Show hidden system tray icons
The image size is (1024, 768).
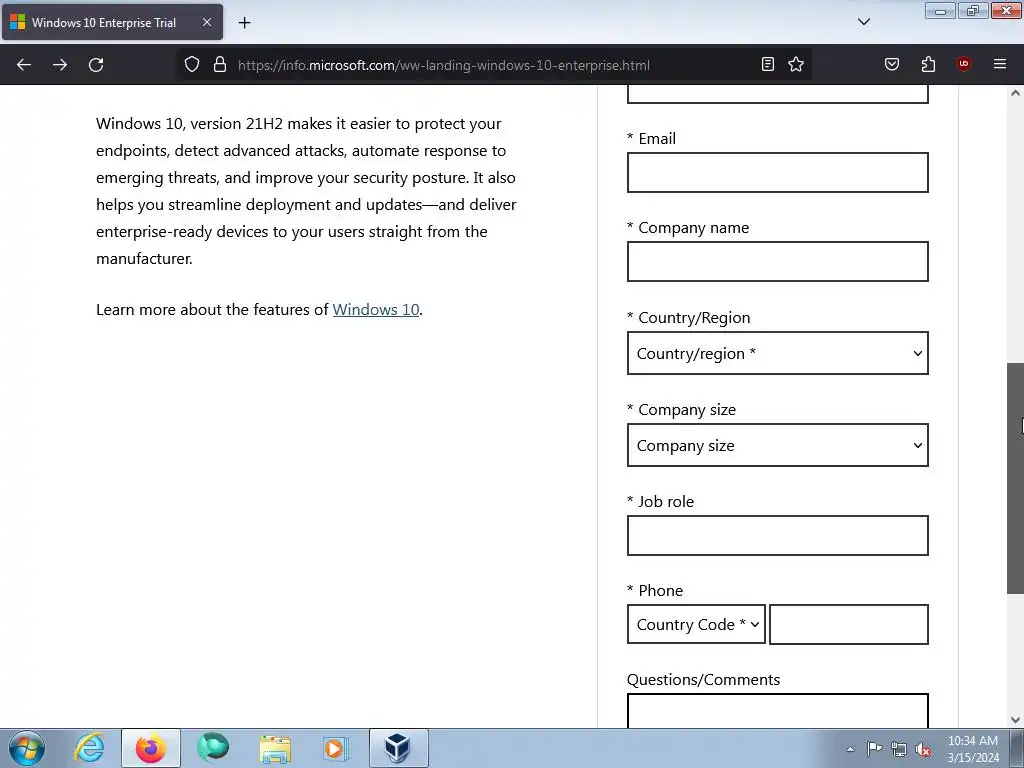pos(850,749)
